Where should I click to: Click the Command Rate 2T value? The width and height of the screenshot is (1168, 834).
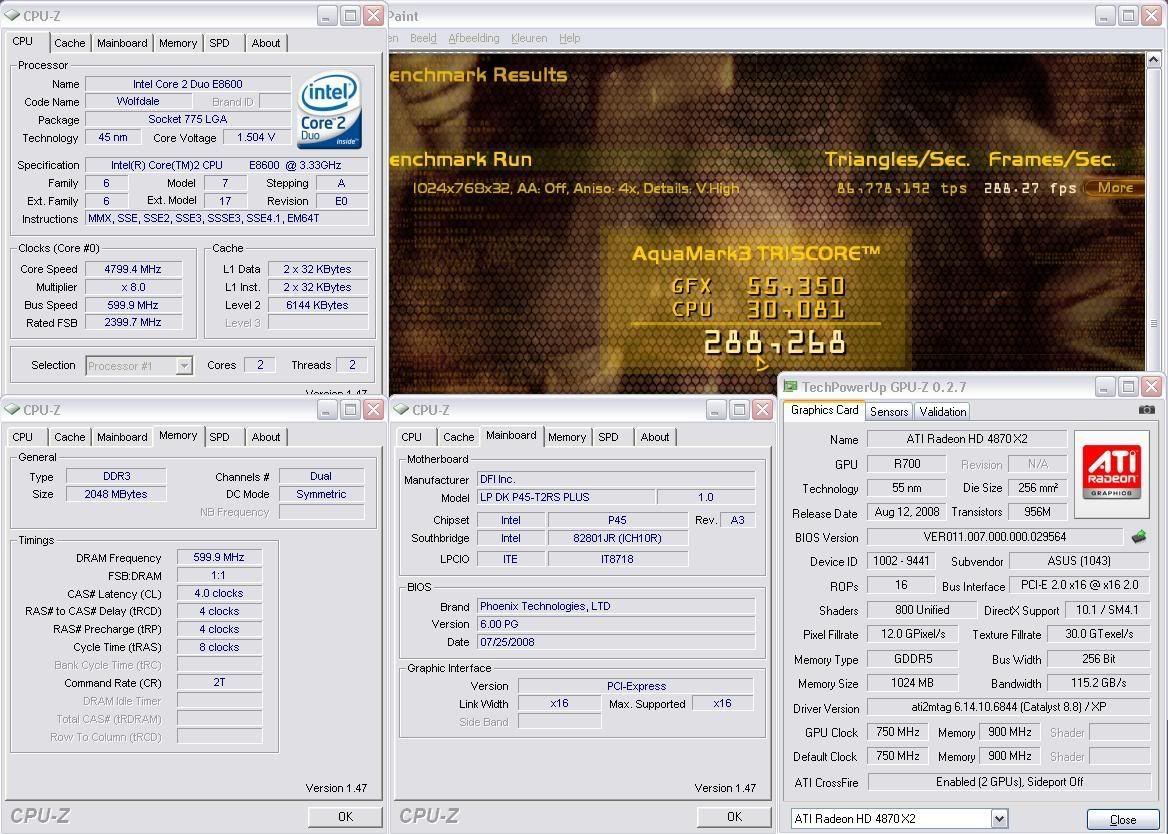coord(219,682)
